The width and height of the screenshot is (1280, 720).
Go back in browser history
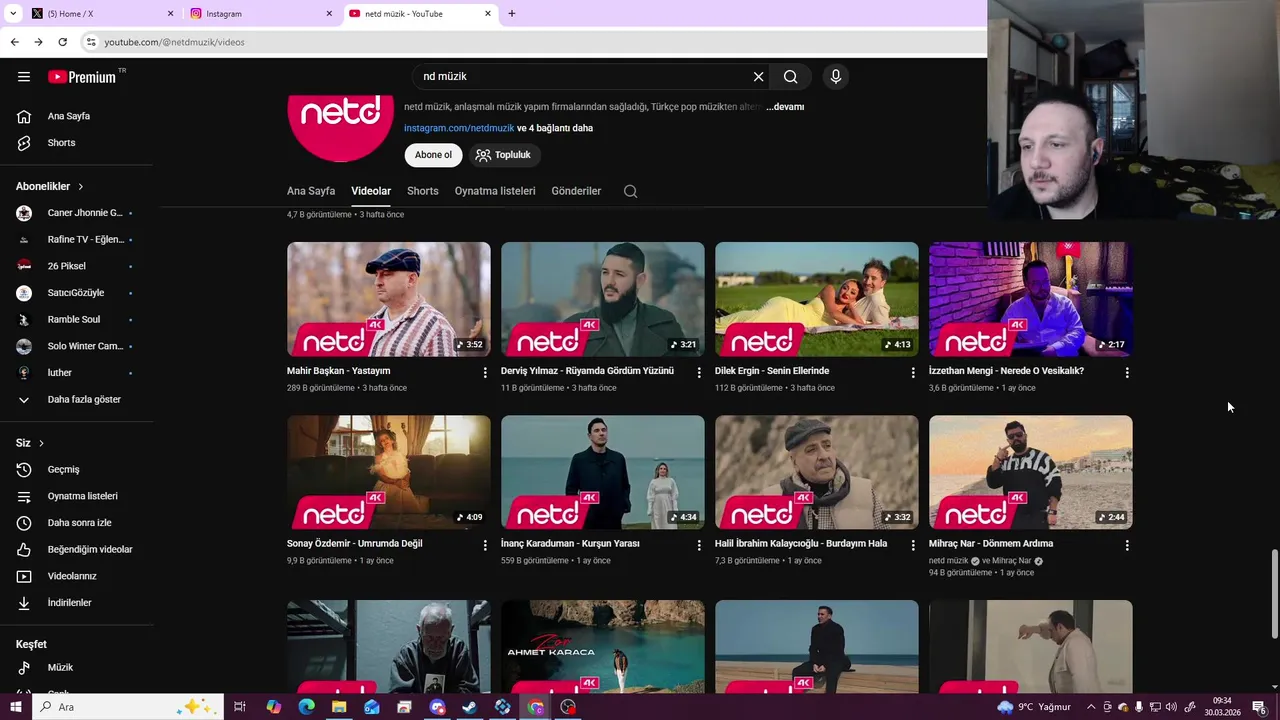pyautogui.click(x=14, y=42)
